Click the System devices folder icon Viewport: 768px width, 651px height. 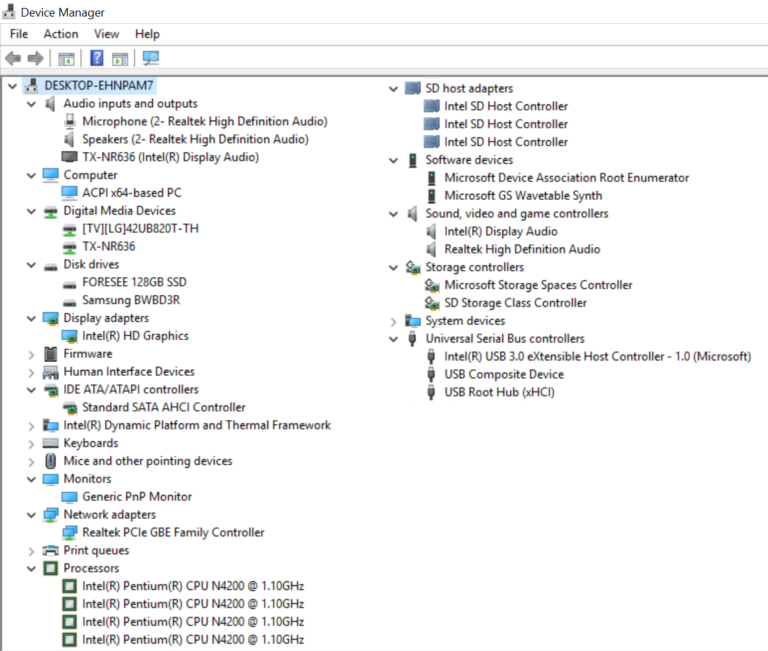click(x=413, y=321)
